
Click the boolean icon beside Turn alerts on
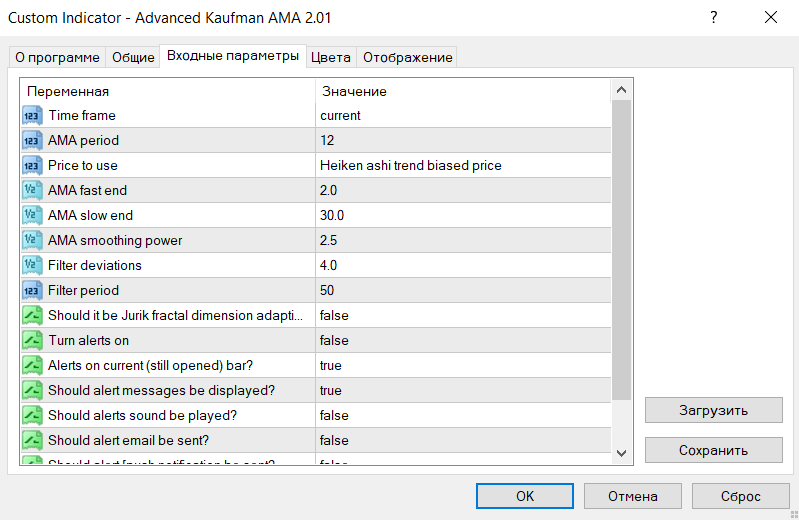tap(32, 340)
